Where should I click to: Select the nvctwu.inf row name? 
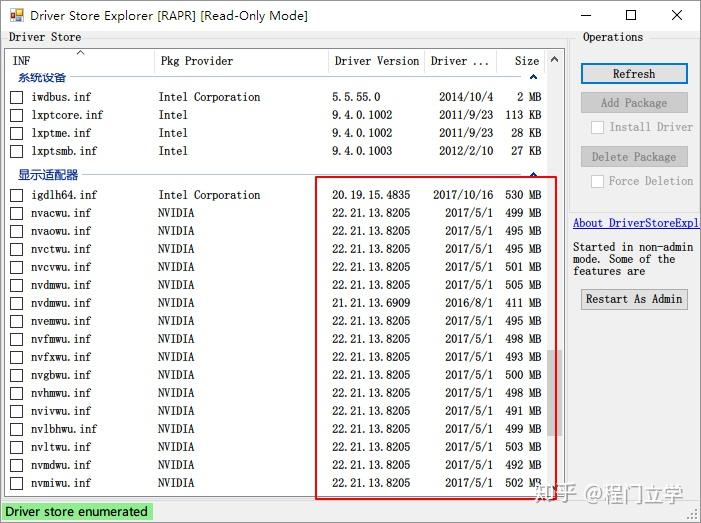click(61, 249)
